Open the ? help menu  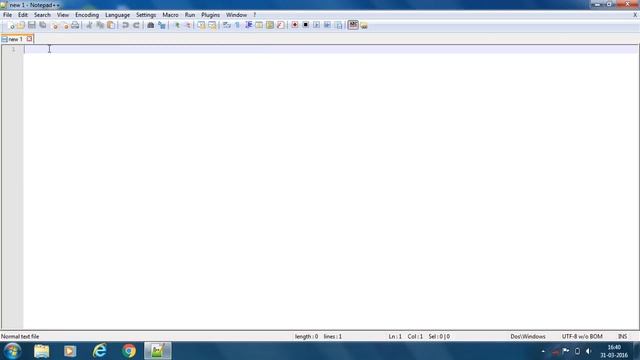click(255, 15)
